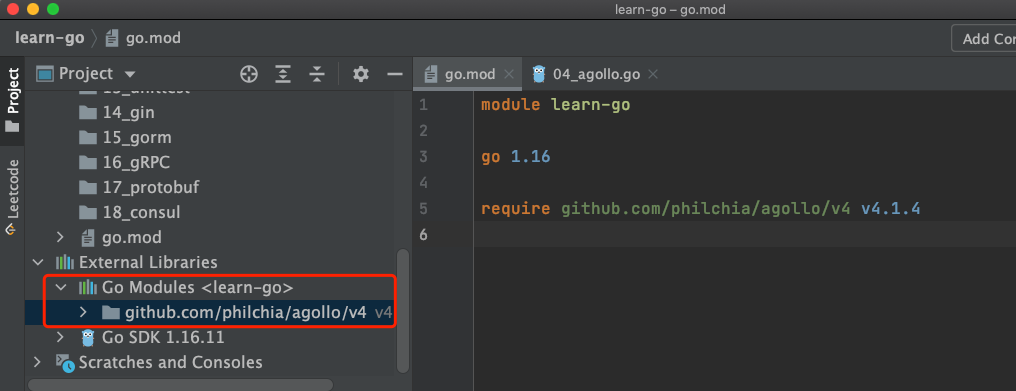Click the Scratches and Consoles icon

coord(64,362)
